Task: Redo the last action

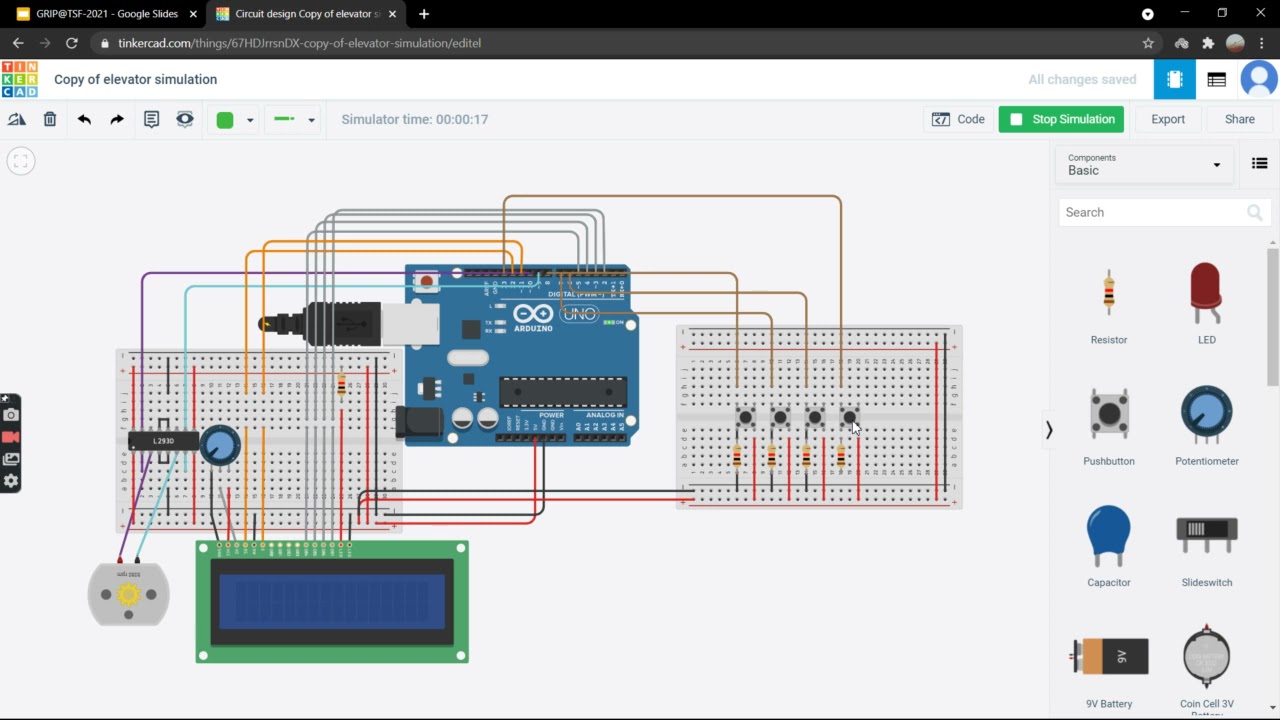Action: 117,119
